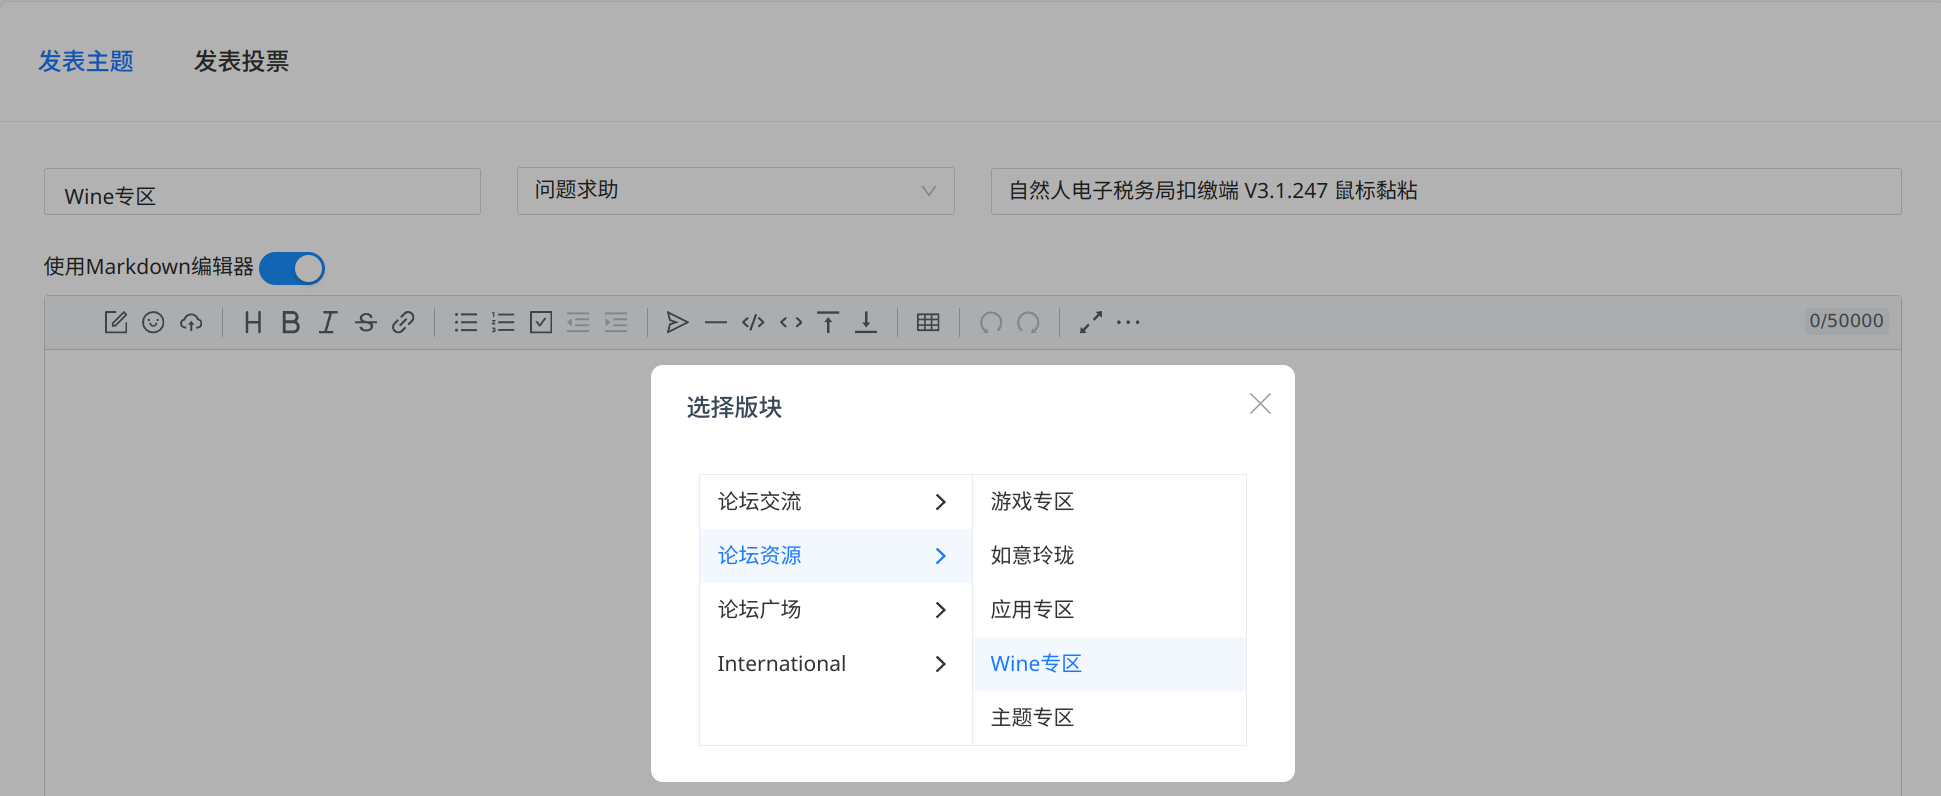Screen dimensions: 1941x796
Task: Click the post title input field
Action: (1446, 191)
